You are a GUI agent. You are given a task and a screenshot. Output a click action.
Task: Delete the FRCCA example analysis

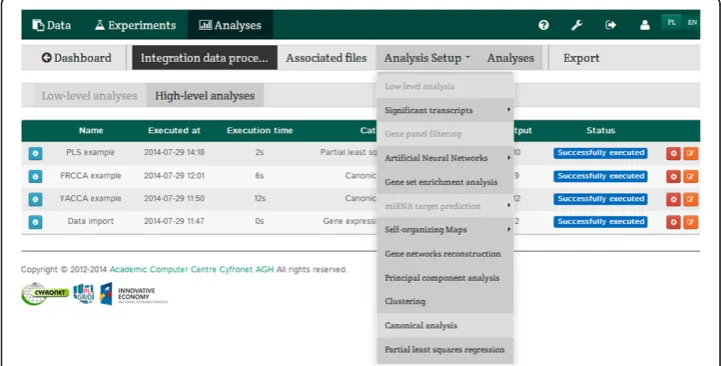point(673,176)
